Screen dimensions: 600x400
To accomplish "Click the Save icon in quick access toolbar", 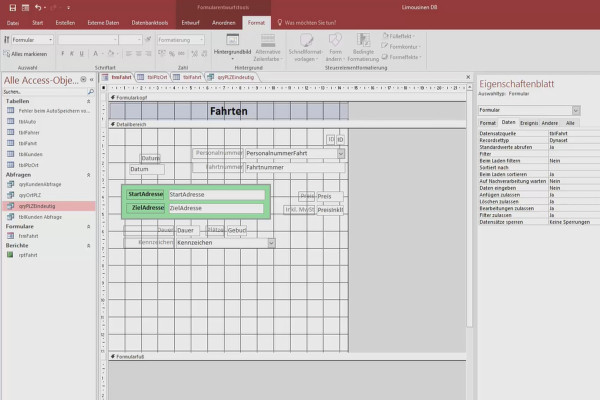I will click(13, 8).
